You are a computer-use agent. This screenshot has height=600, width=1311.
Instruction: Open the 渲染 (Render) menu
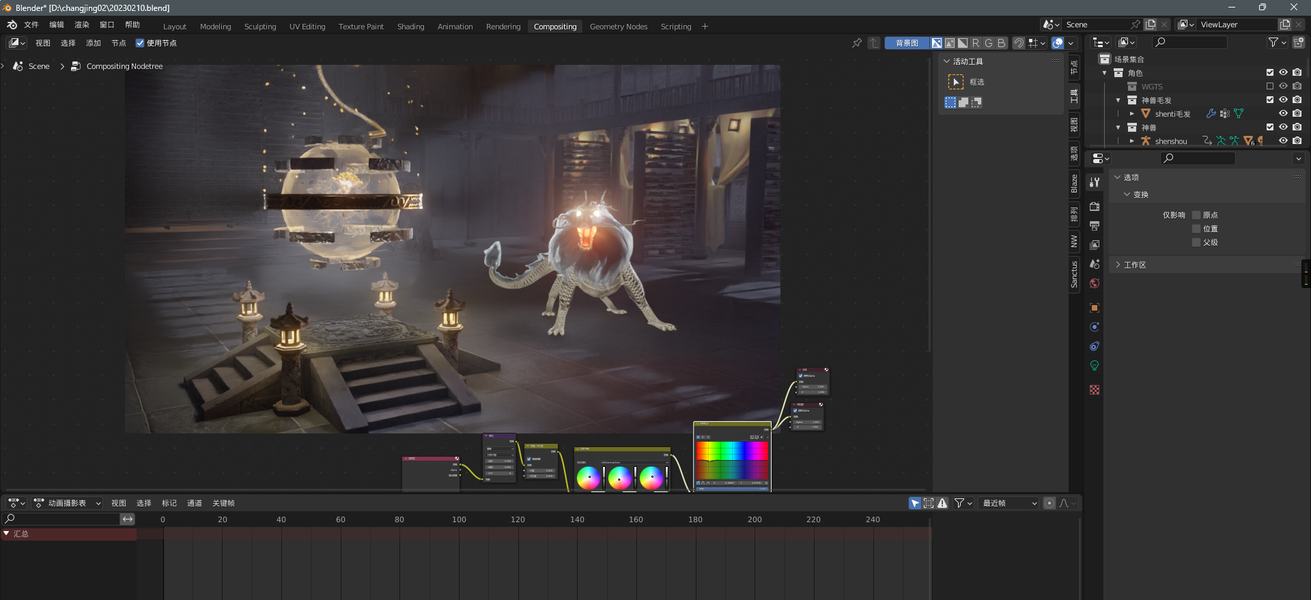pos(82,25)
